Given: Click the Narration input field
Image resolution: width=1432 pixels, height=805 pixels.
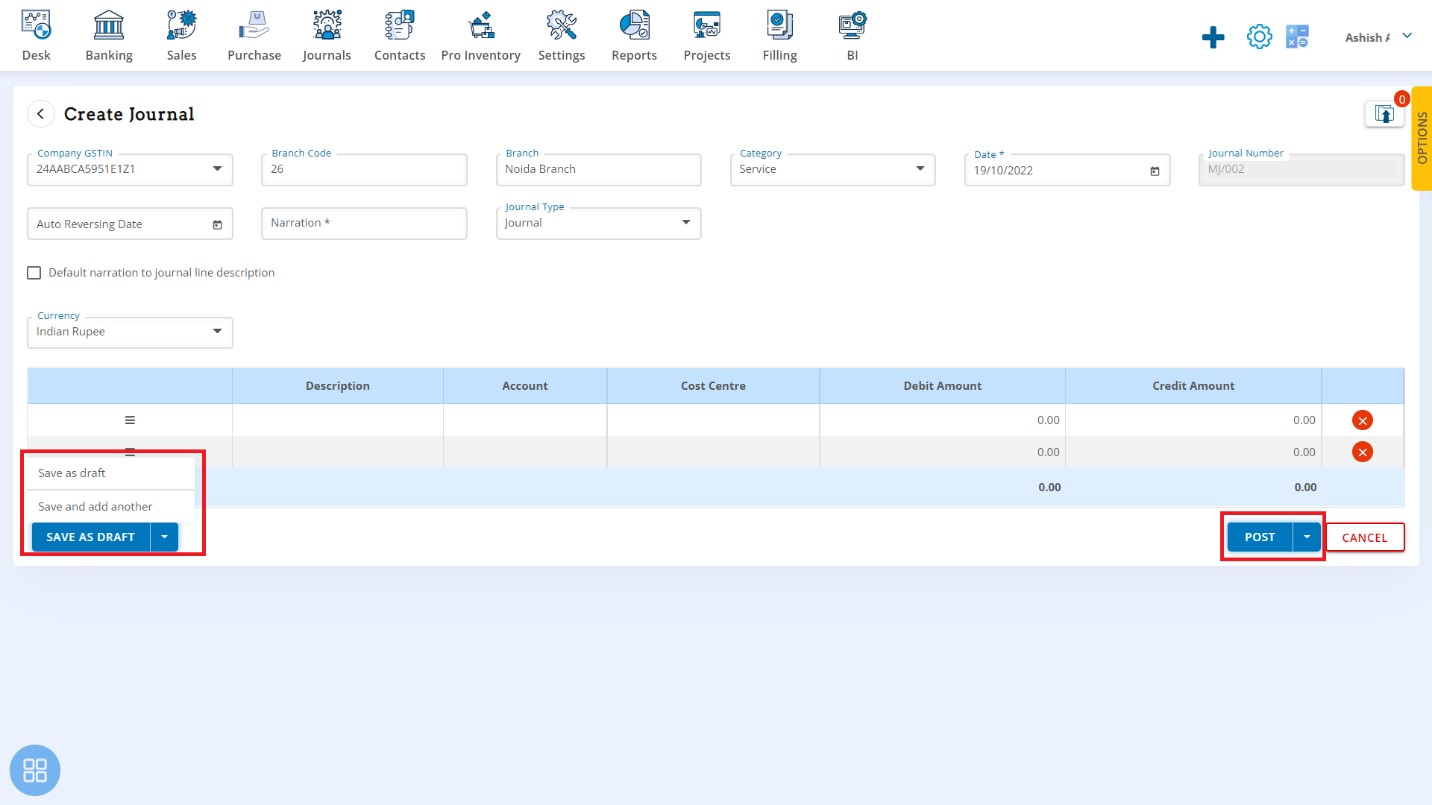Looking at the screenshot, I should pyautogui.click(x=364, y=223).
